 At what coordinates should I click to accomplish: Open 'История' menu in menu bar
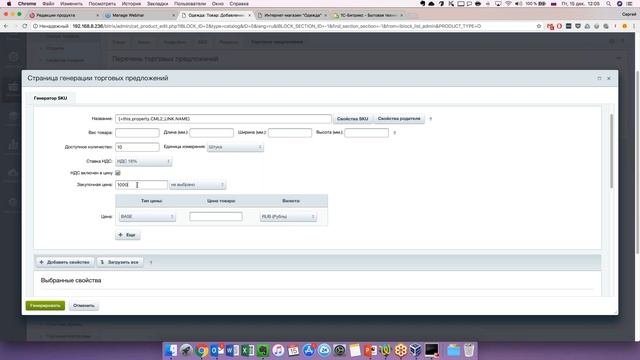point(131,4)
